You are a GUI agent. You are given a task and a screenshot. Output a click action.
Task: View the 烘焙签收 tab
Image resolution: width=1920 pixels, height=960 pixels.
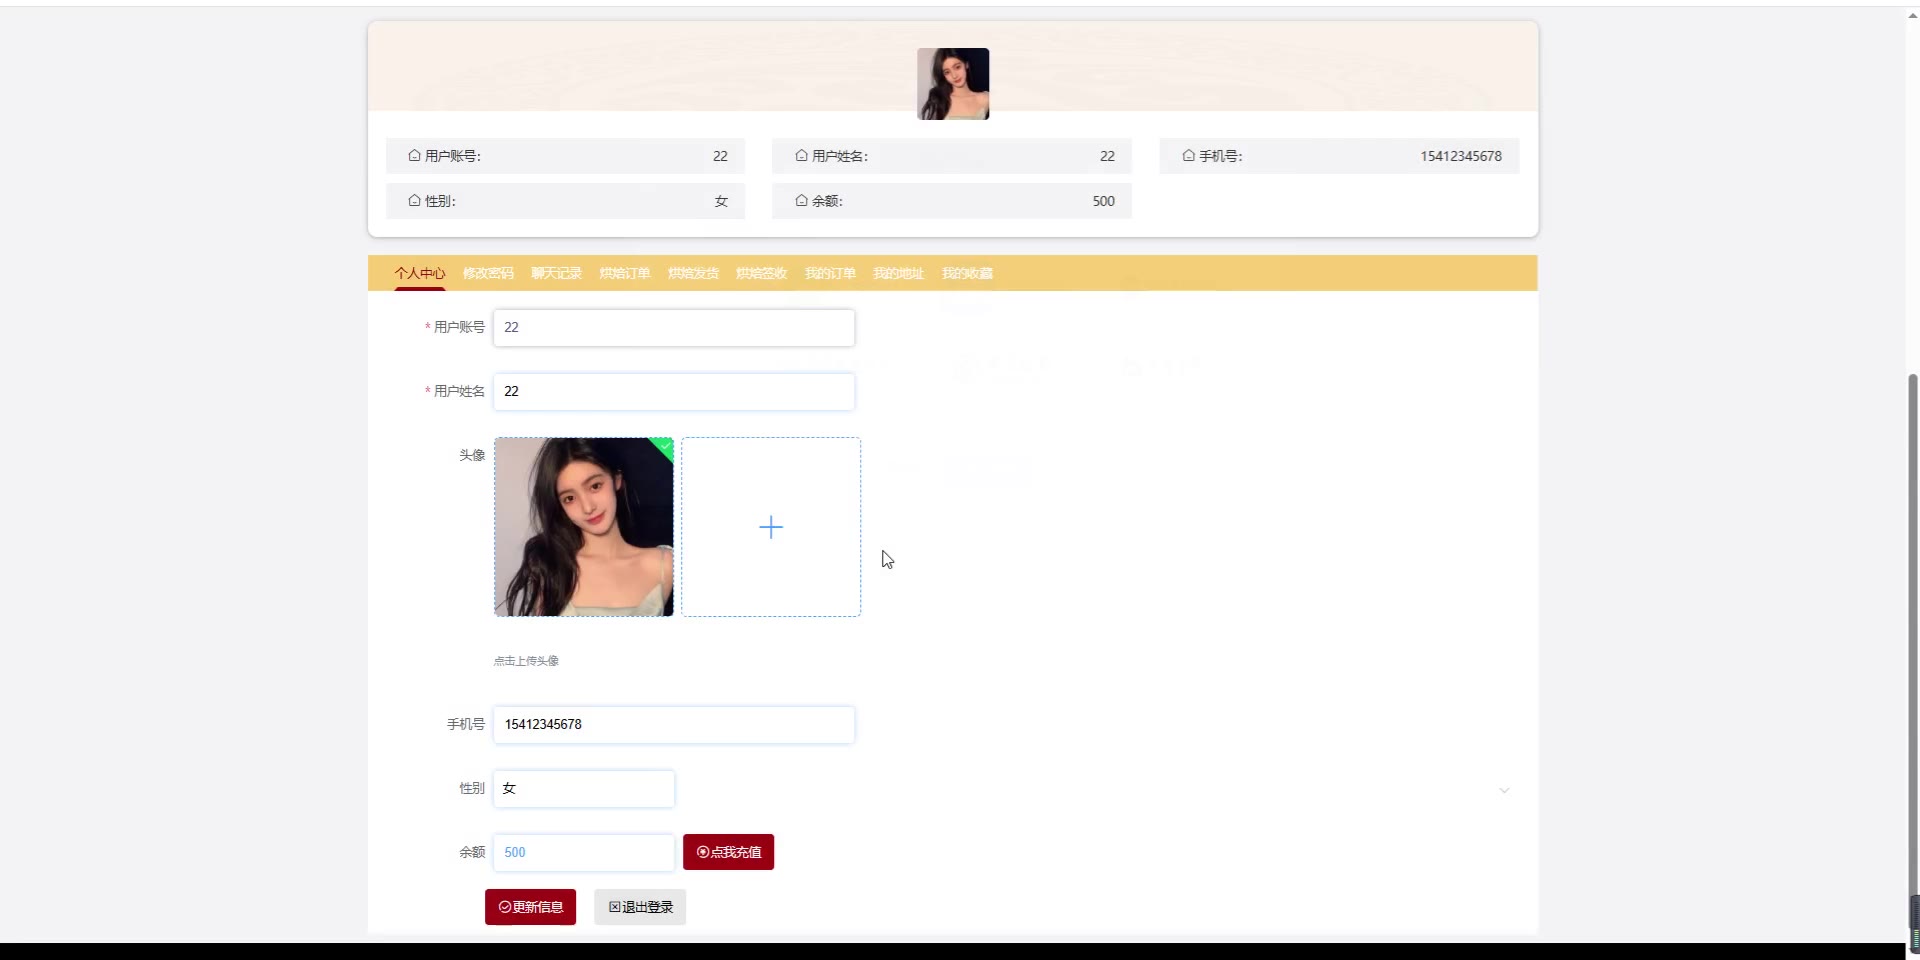tap(761, 273)
